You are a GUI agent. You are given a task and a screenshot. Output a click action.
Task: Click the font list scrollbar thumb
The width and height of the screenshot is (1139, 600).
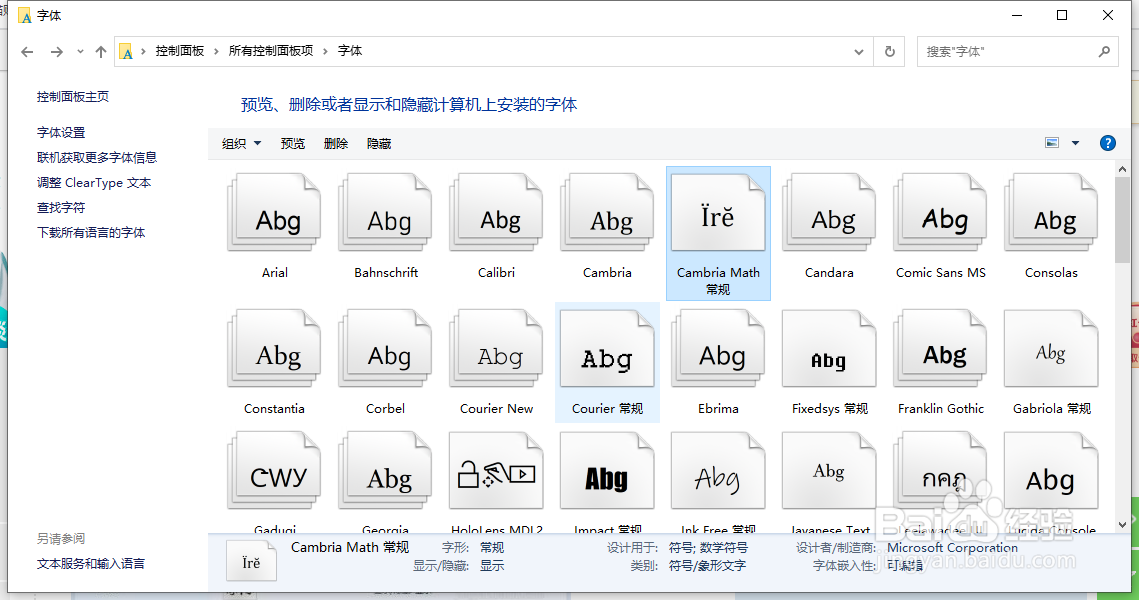coord(1122,219)
